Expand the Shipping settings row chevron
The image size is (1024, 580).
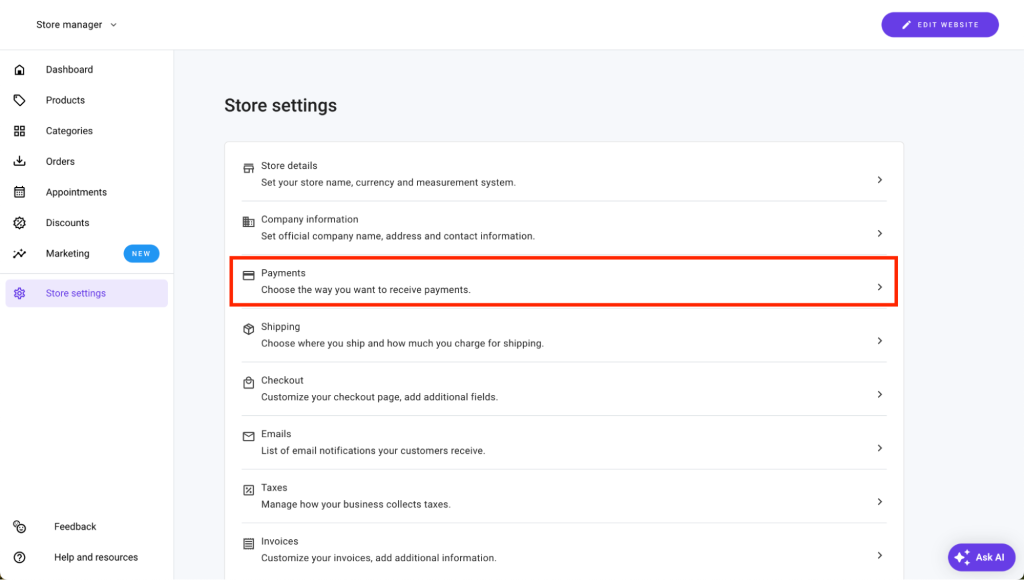[x=880, y=340]
